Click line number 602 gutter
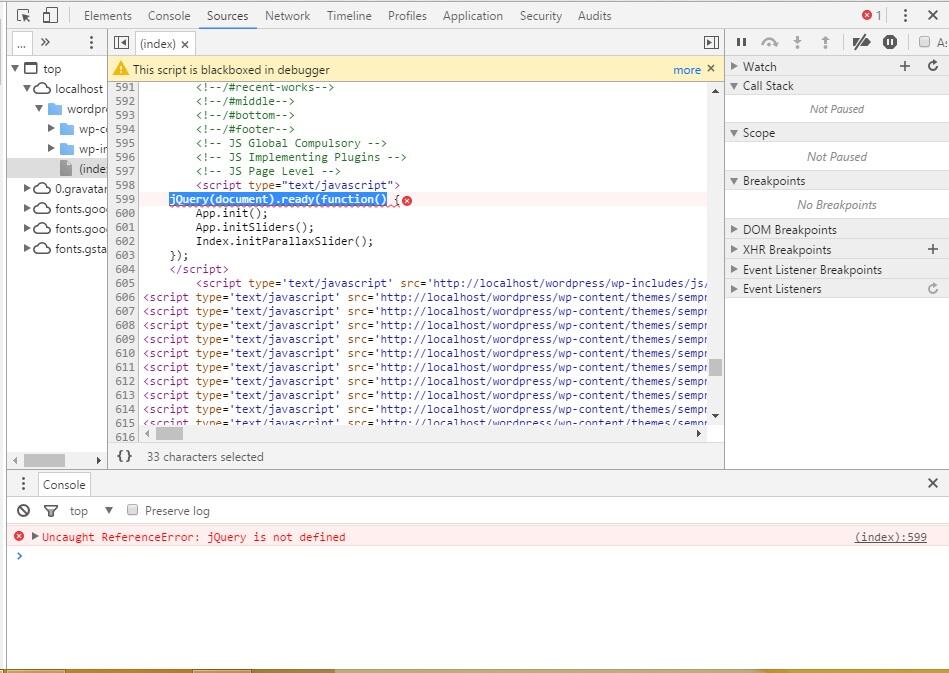 click(x=125, y=241)
